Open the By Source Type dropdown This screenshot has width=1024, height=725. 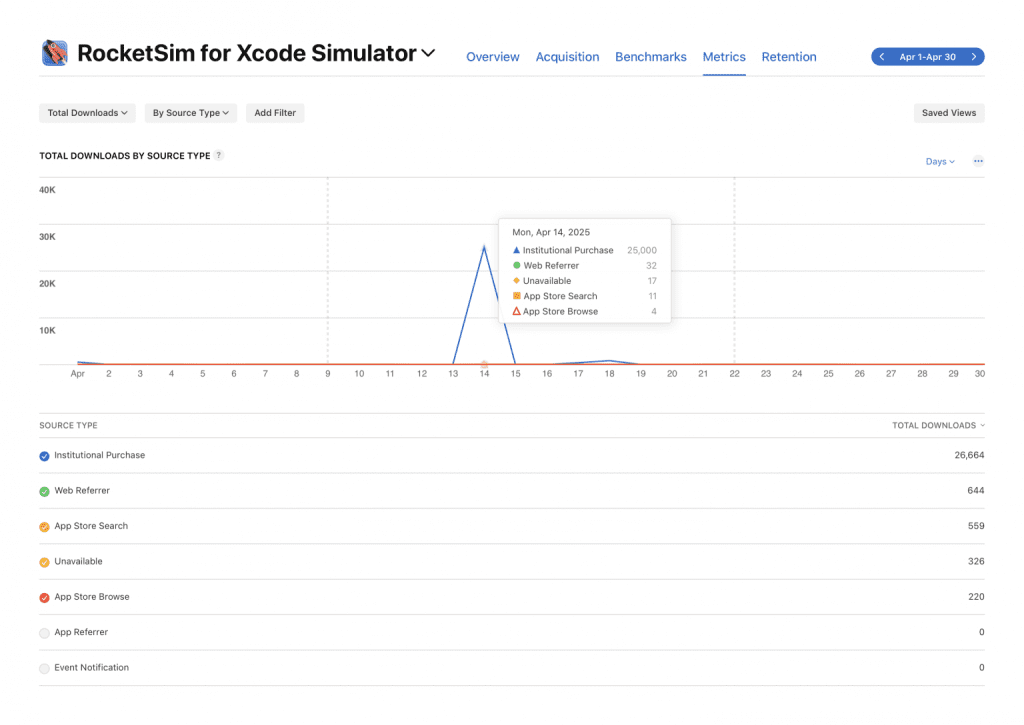(x=191, y=113)
